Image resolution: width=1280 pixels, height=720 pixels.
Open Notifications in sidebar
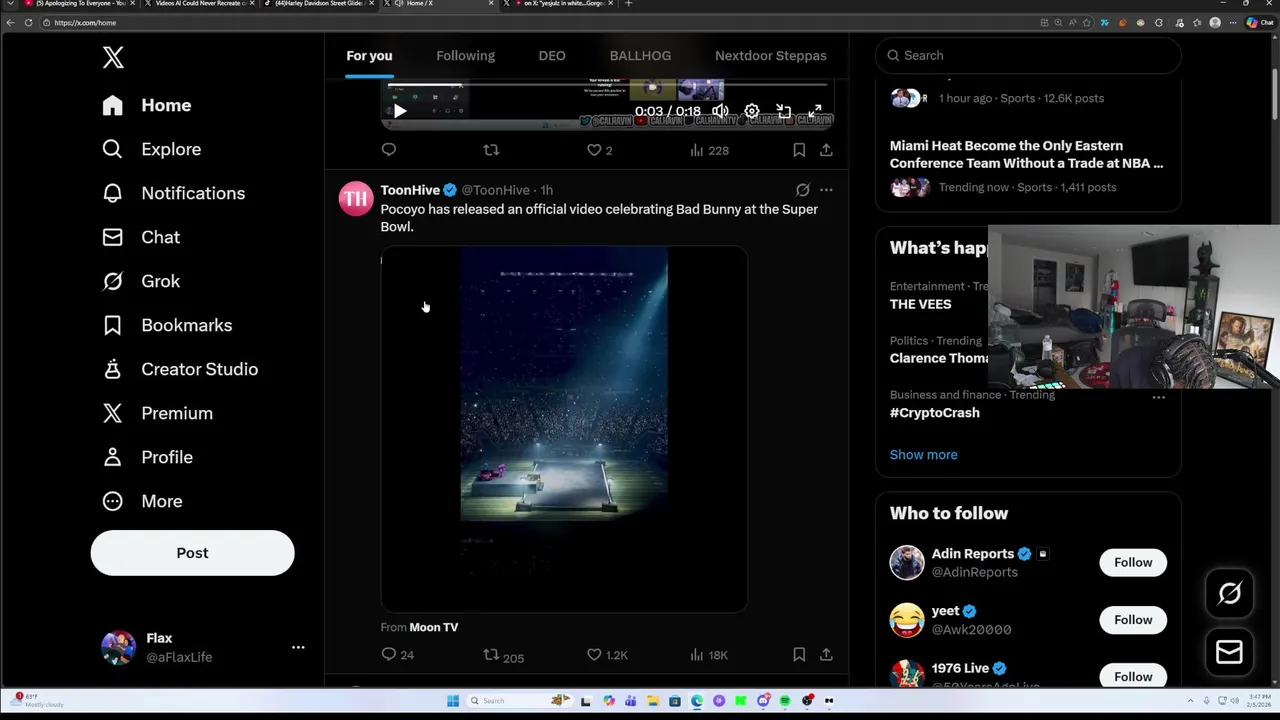click(174, 193)
